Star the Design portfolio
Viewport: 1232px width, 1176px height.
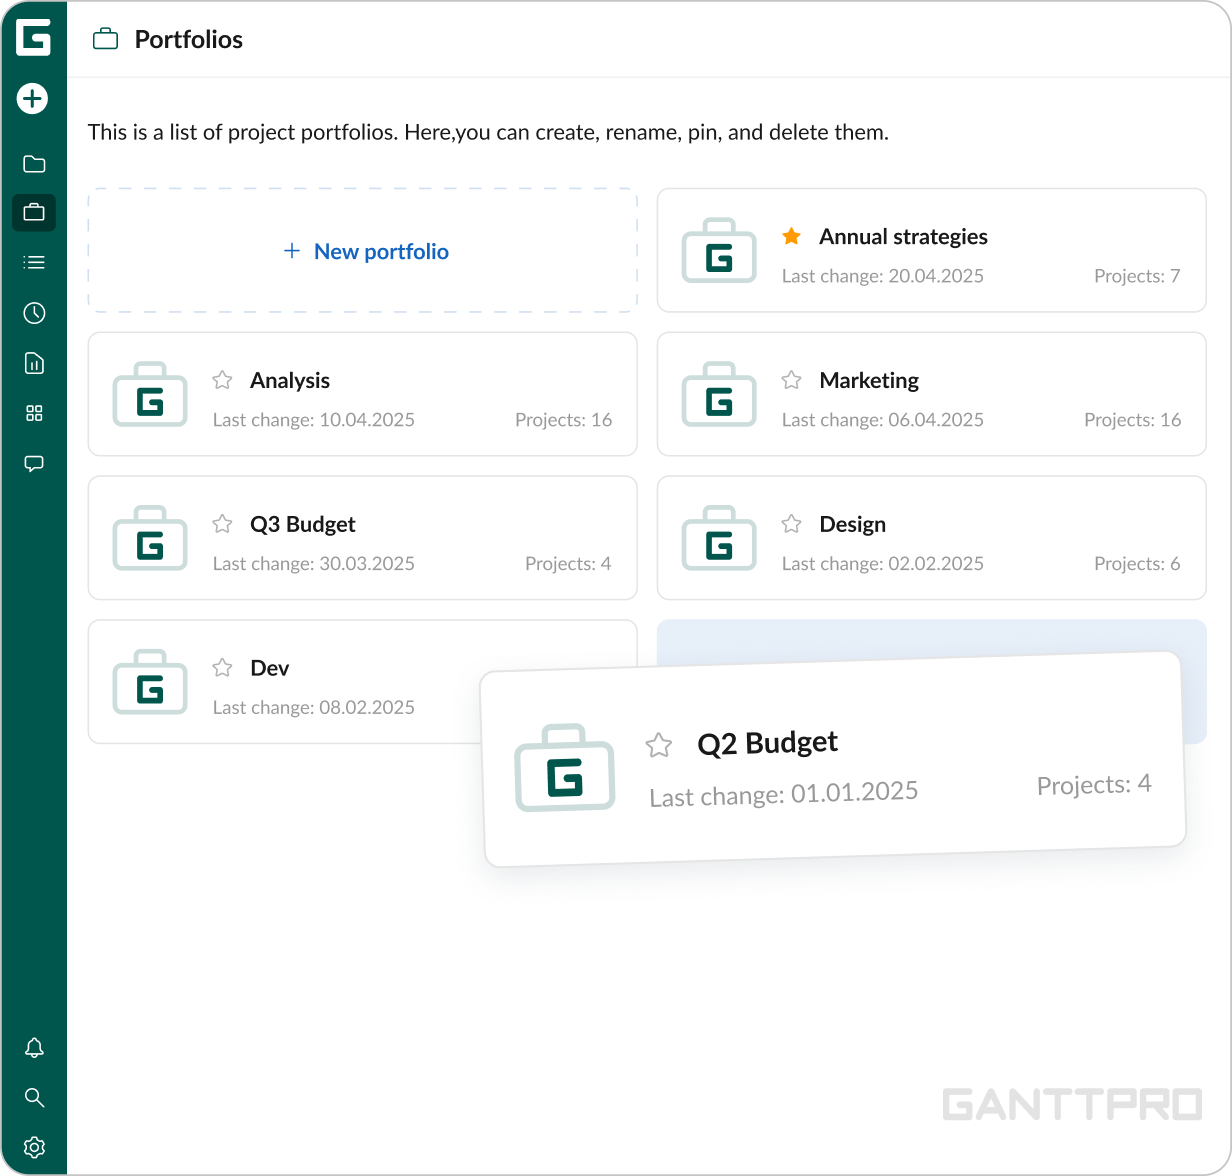tap(791, 524)
